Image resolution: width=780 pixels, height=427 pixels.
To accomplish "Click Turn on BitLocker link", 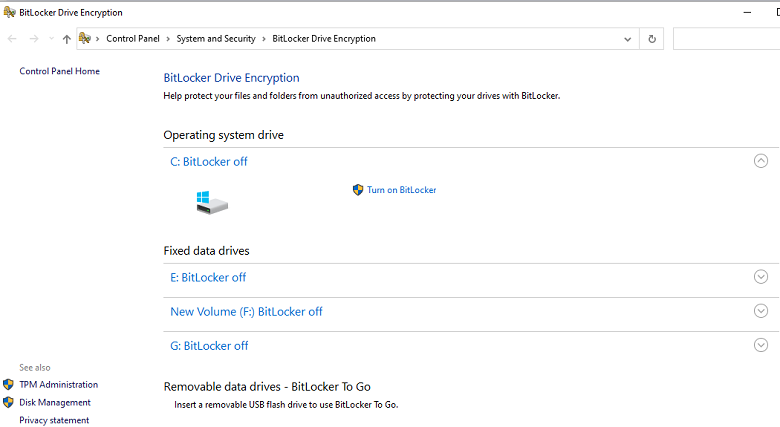I will pyautogui.click(x=401, y=190).
